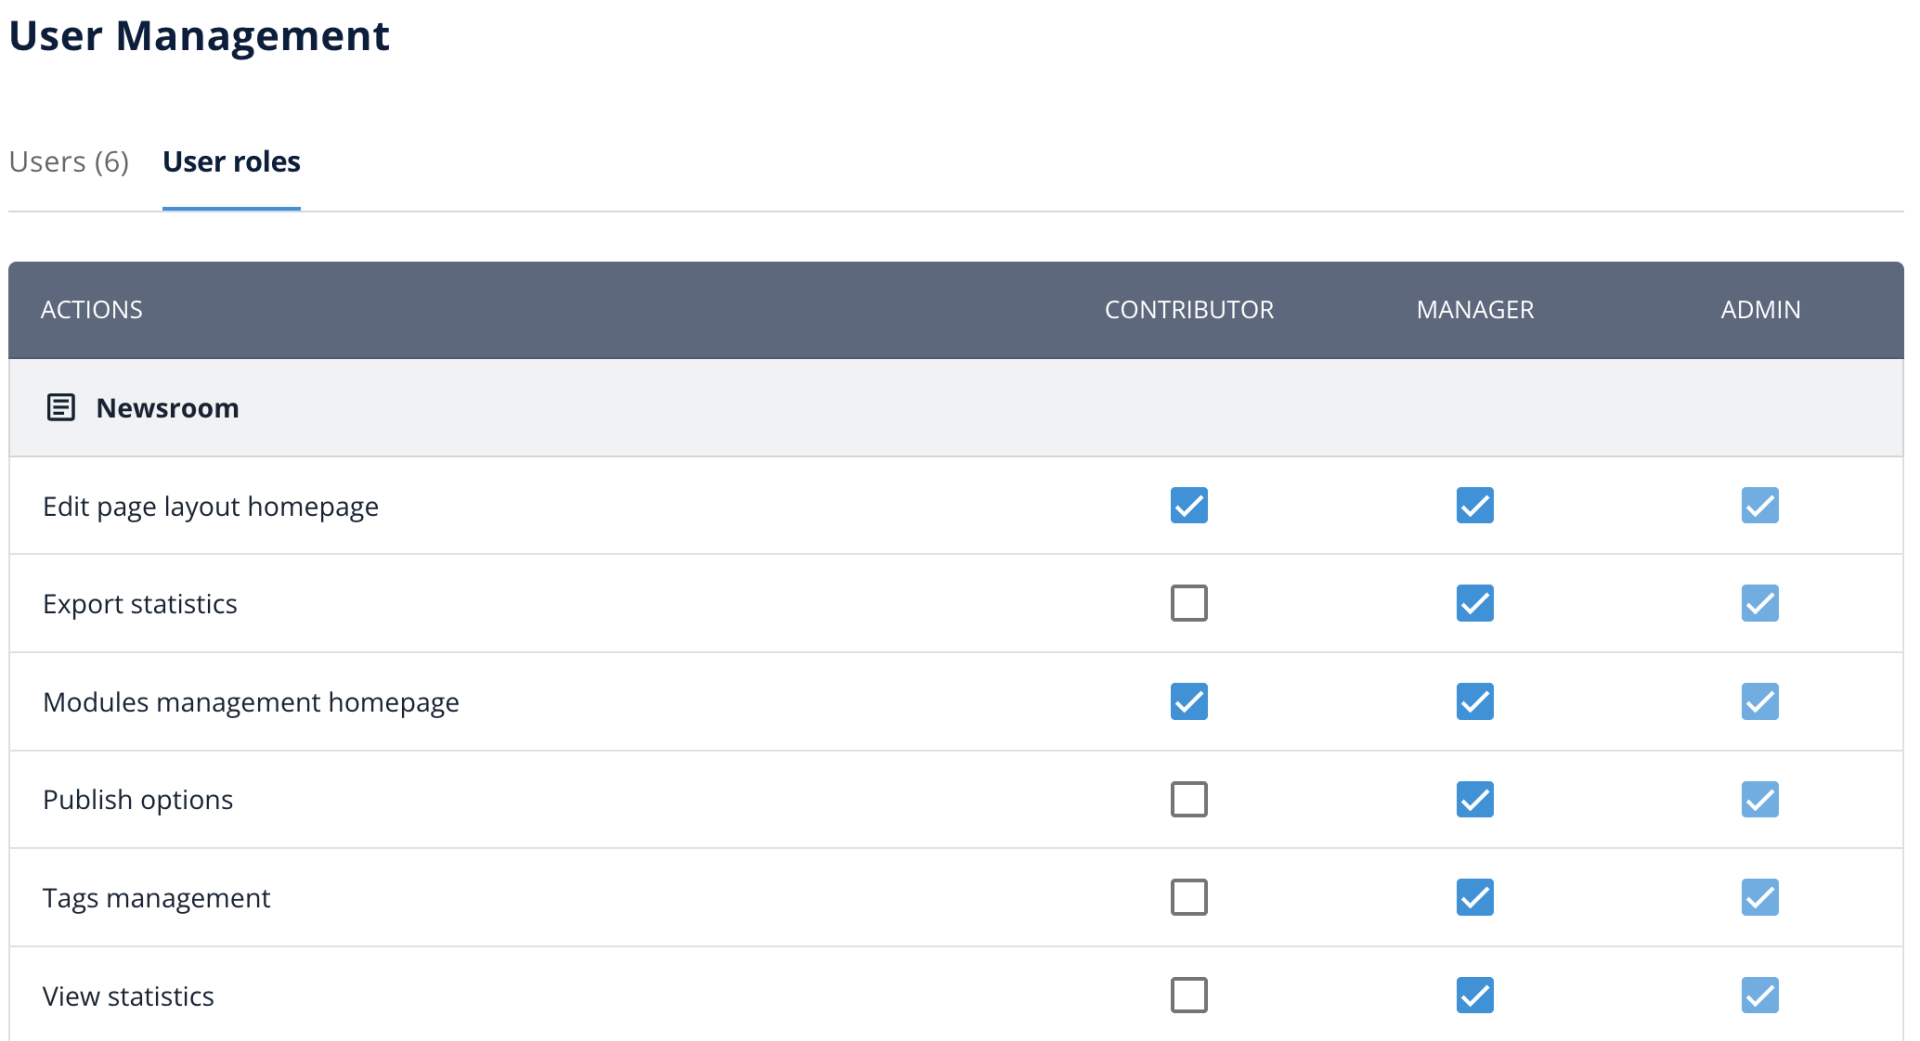Viewport: 1920px width, 1041px height.
Task: Switch to the Users (6) tab
Action: click(68, 161)
